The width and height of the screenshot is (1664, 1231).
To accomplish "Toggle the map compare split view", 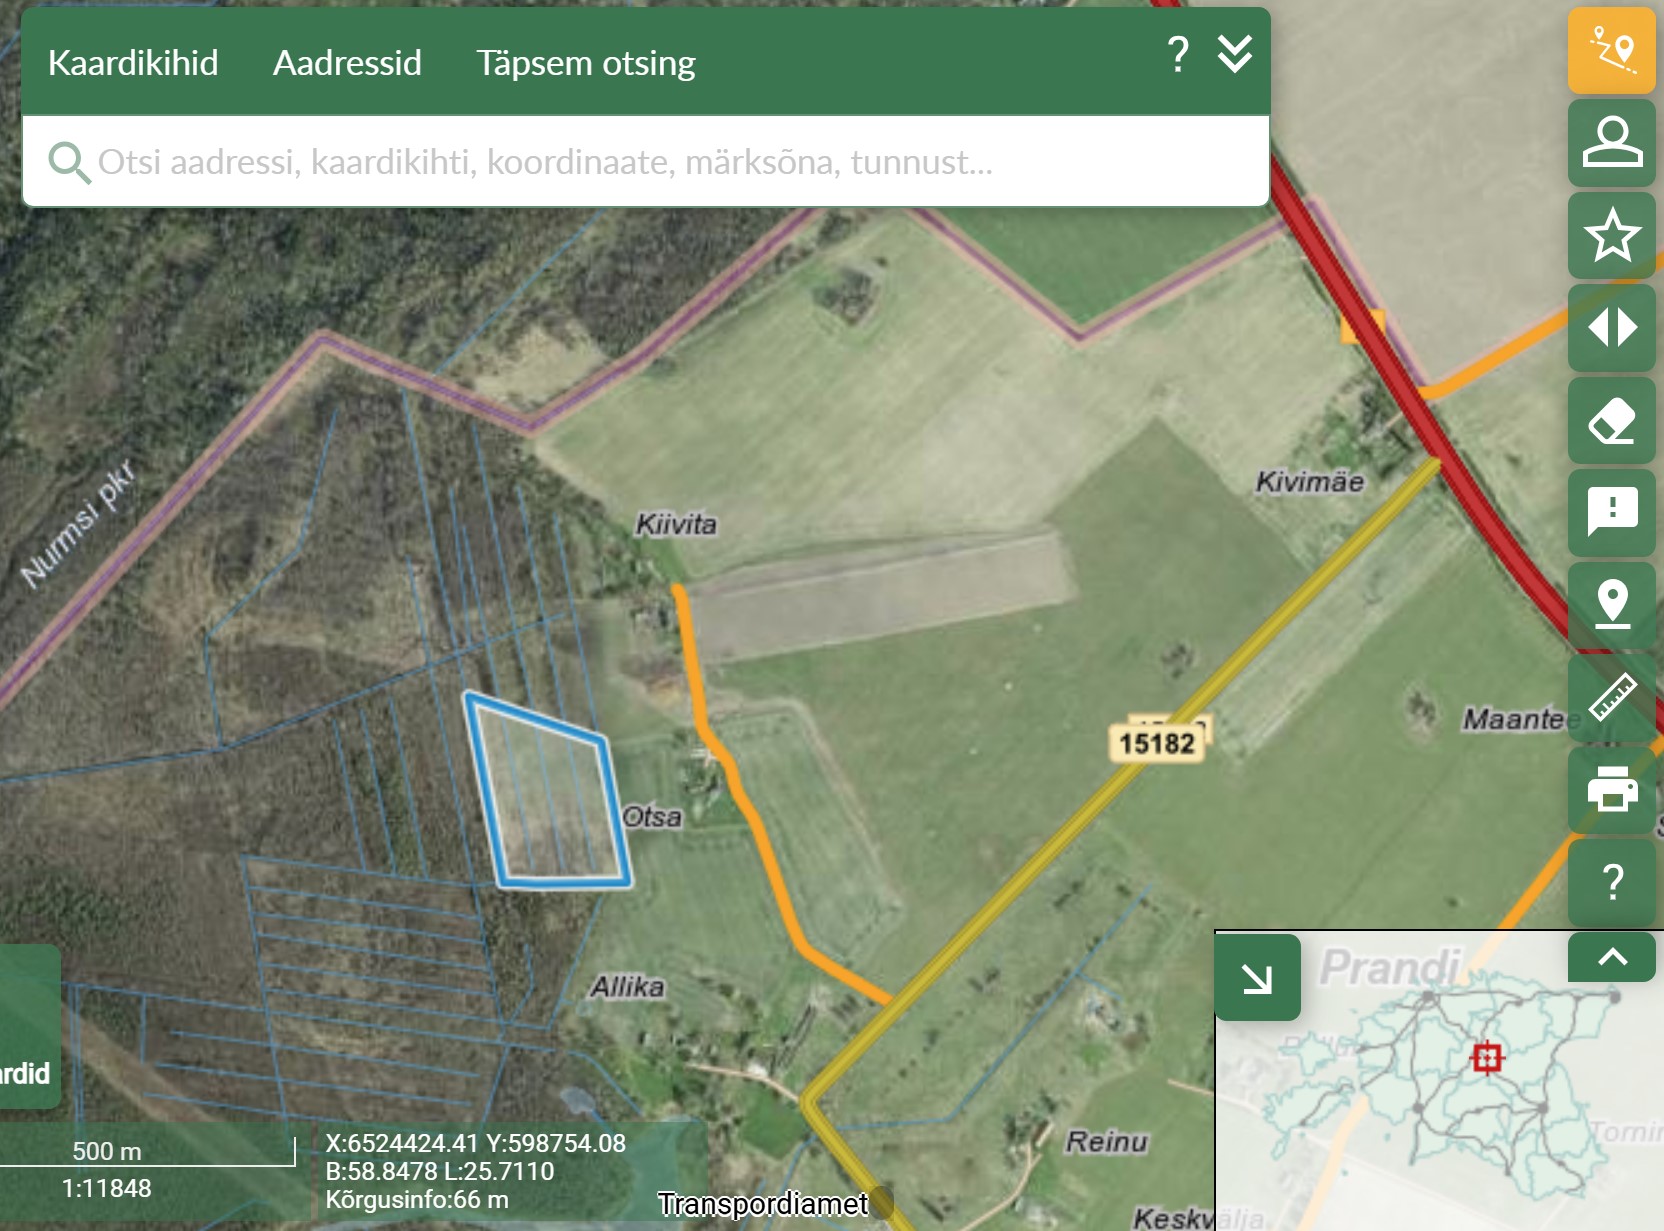I will tap(1611, 328).
